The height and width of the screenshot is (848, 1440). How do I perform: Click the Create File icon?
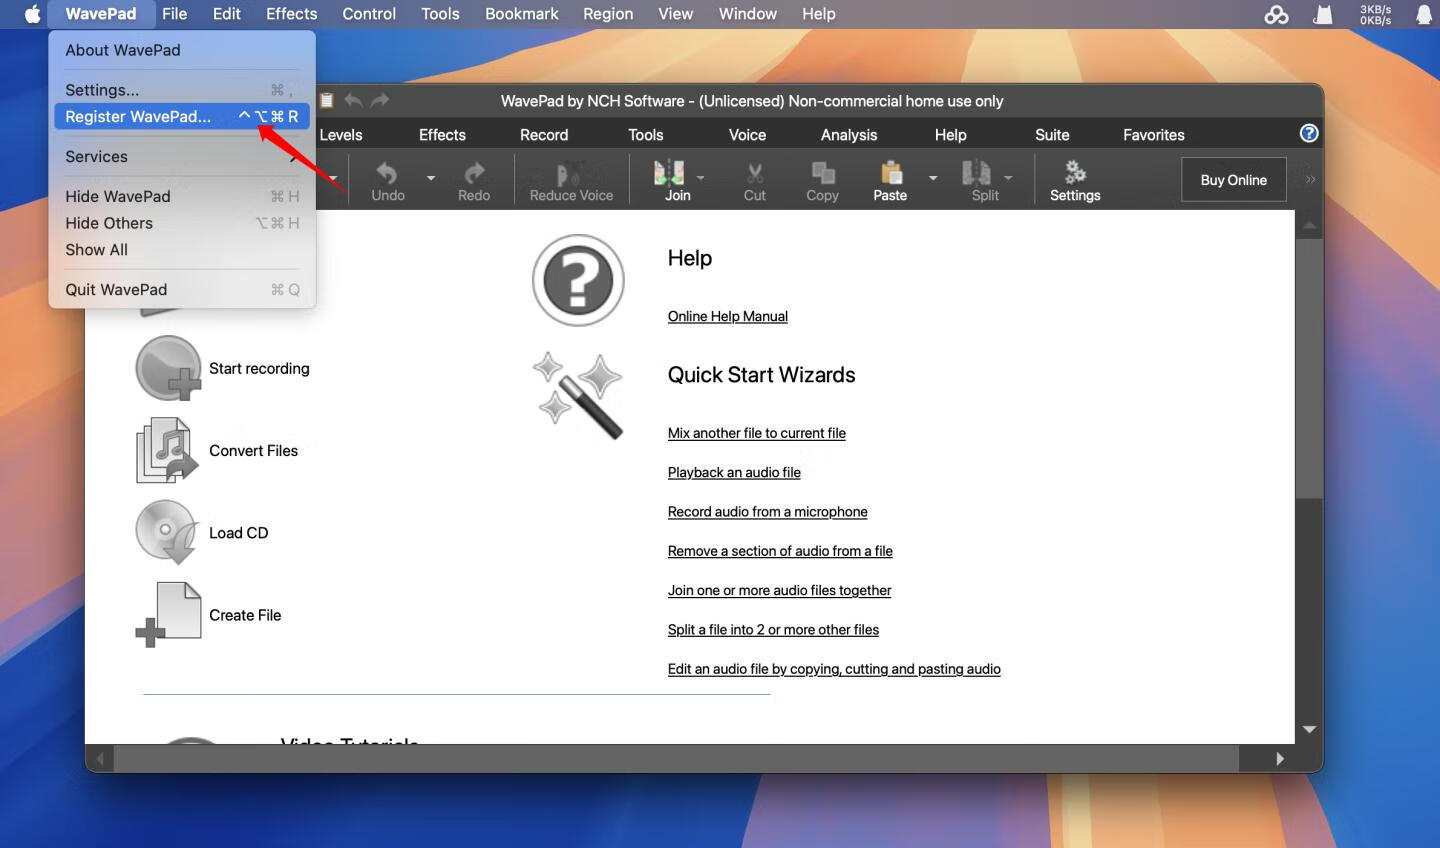pos(168,614)
